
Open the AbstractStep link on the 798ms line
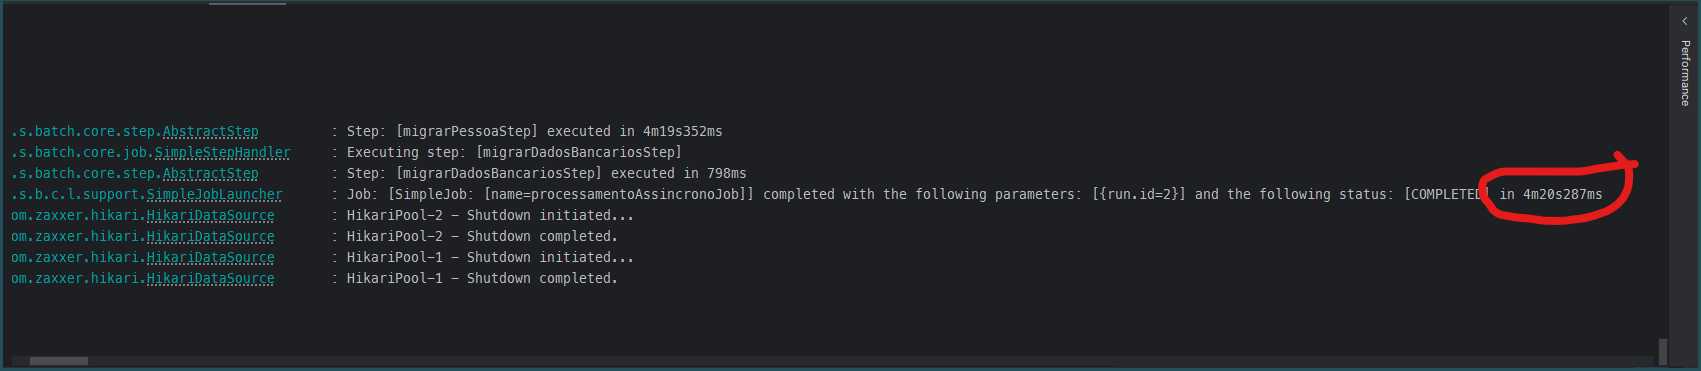210,173
